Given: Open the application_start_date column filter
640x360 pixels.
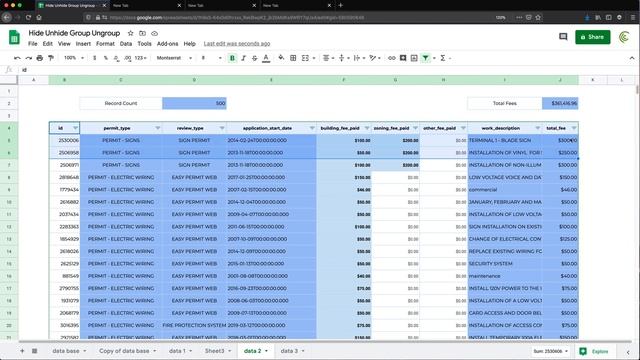Looking at the screenshot, I should [x=312, y=128].
